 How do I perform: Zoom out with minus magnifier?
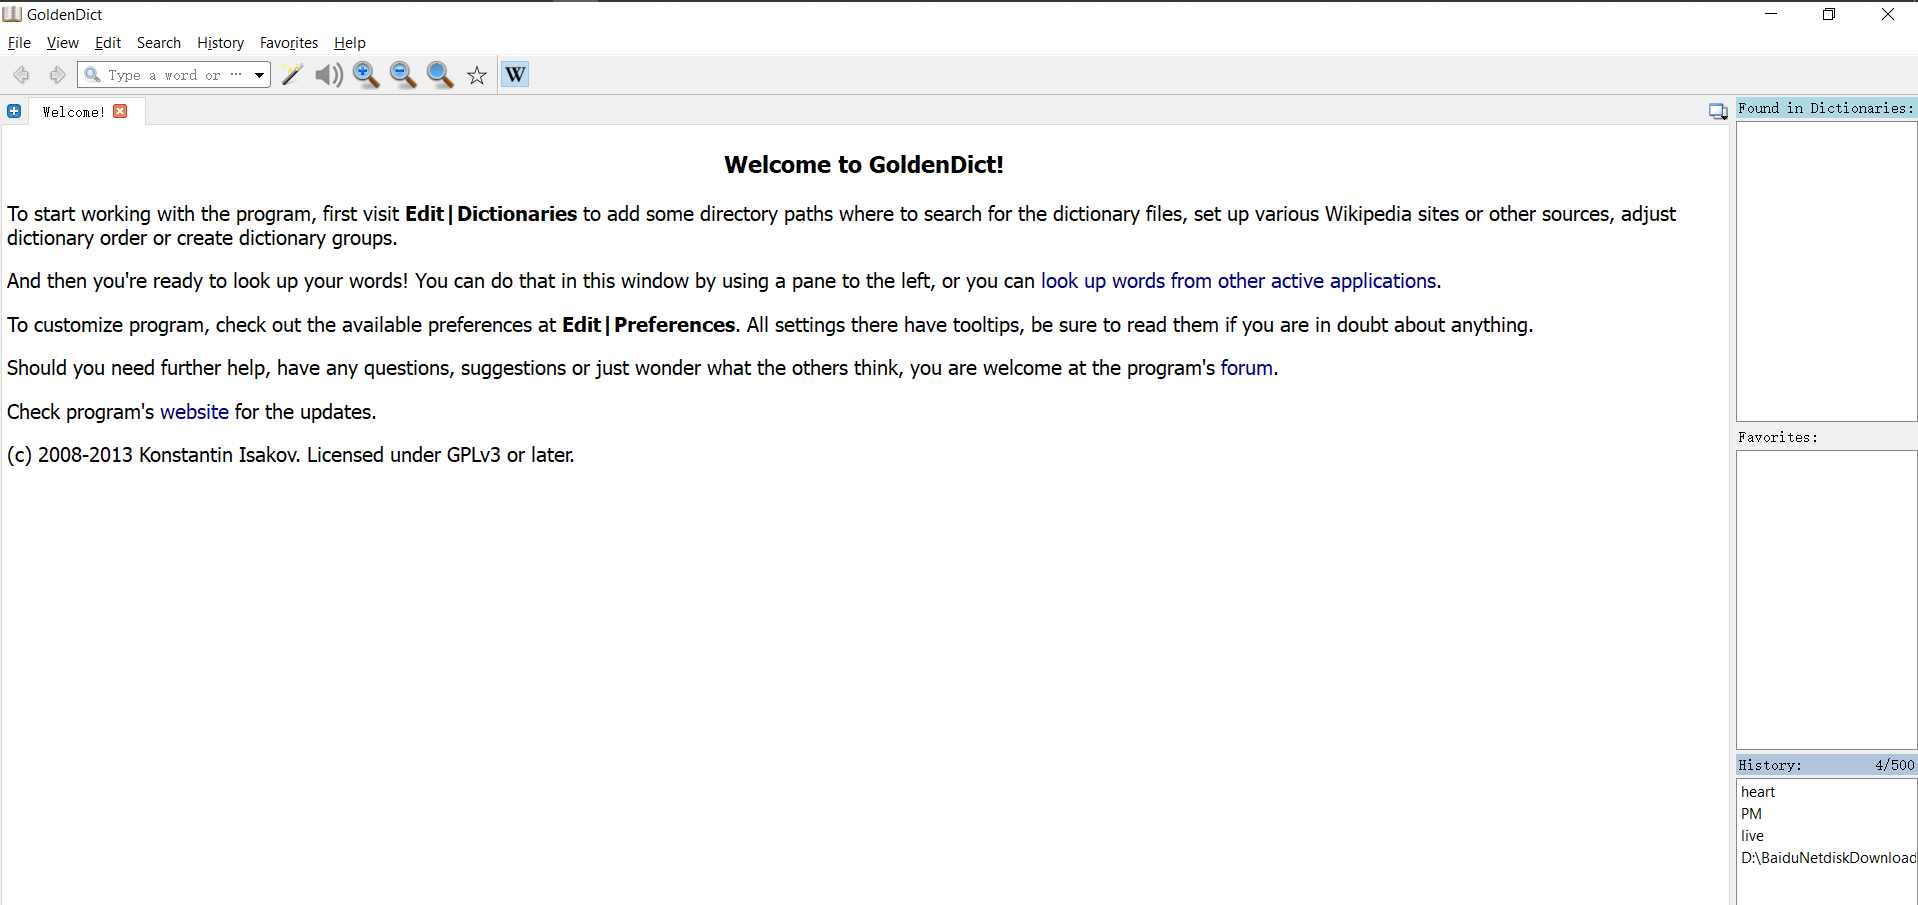(403, 75)
